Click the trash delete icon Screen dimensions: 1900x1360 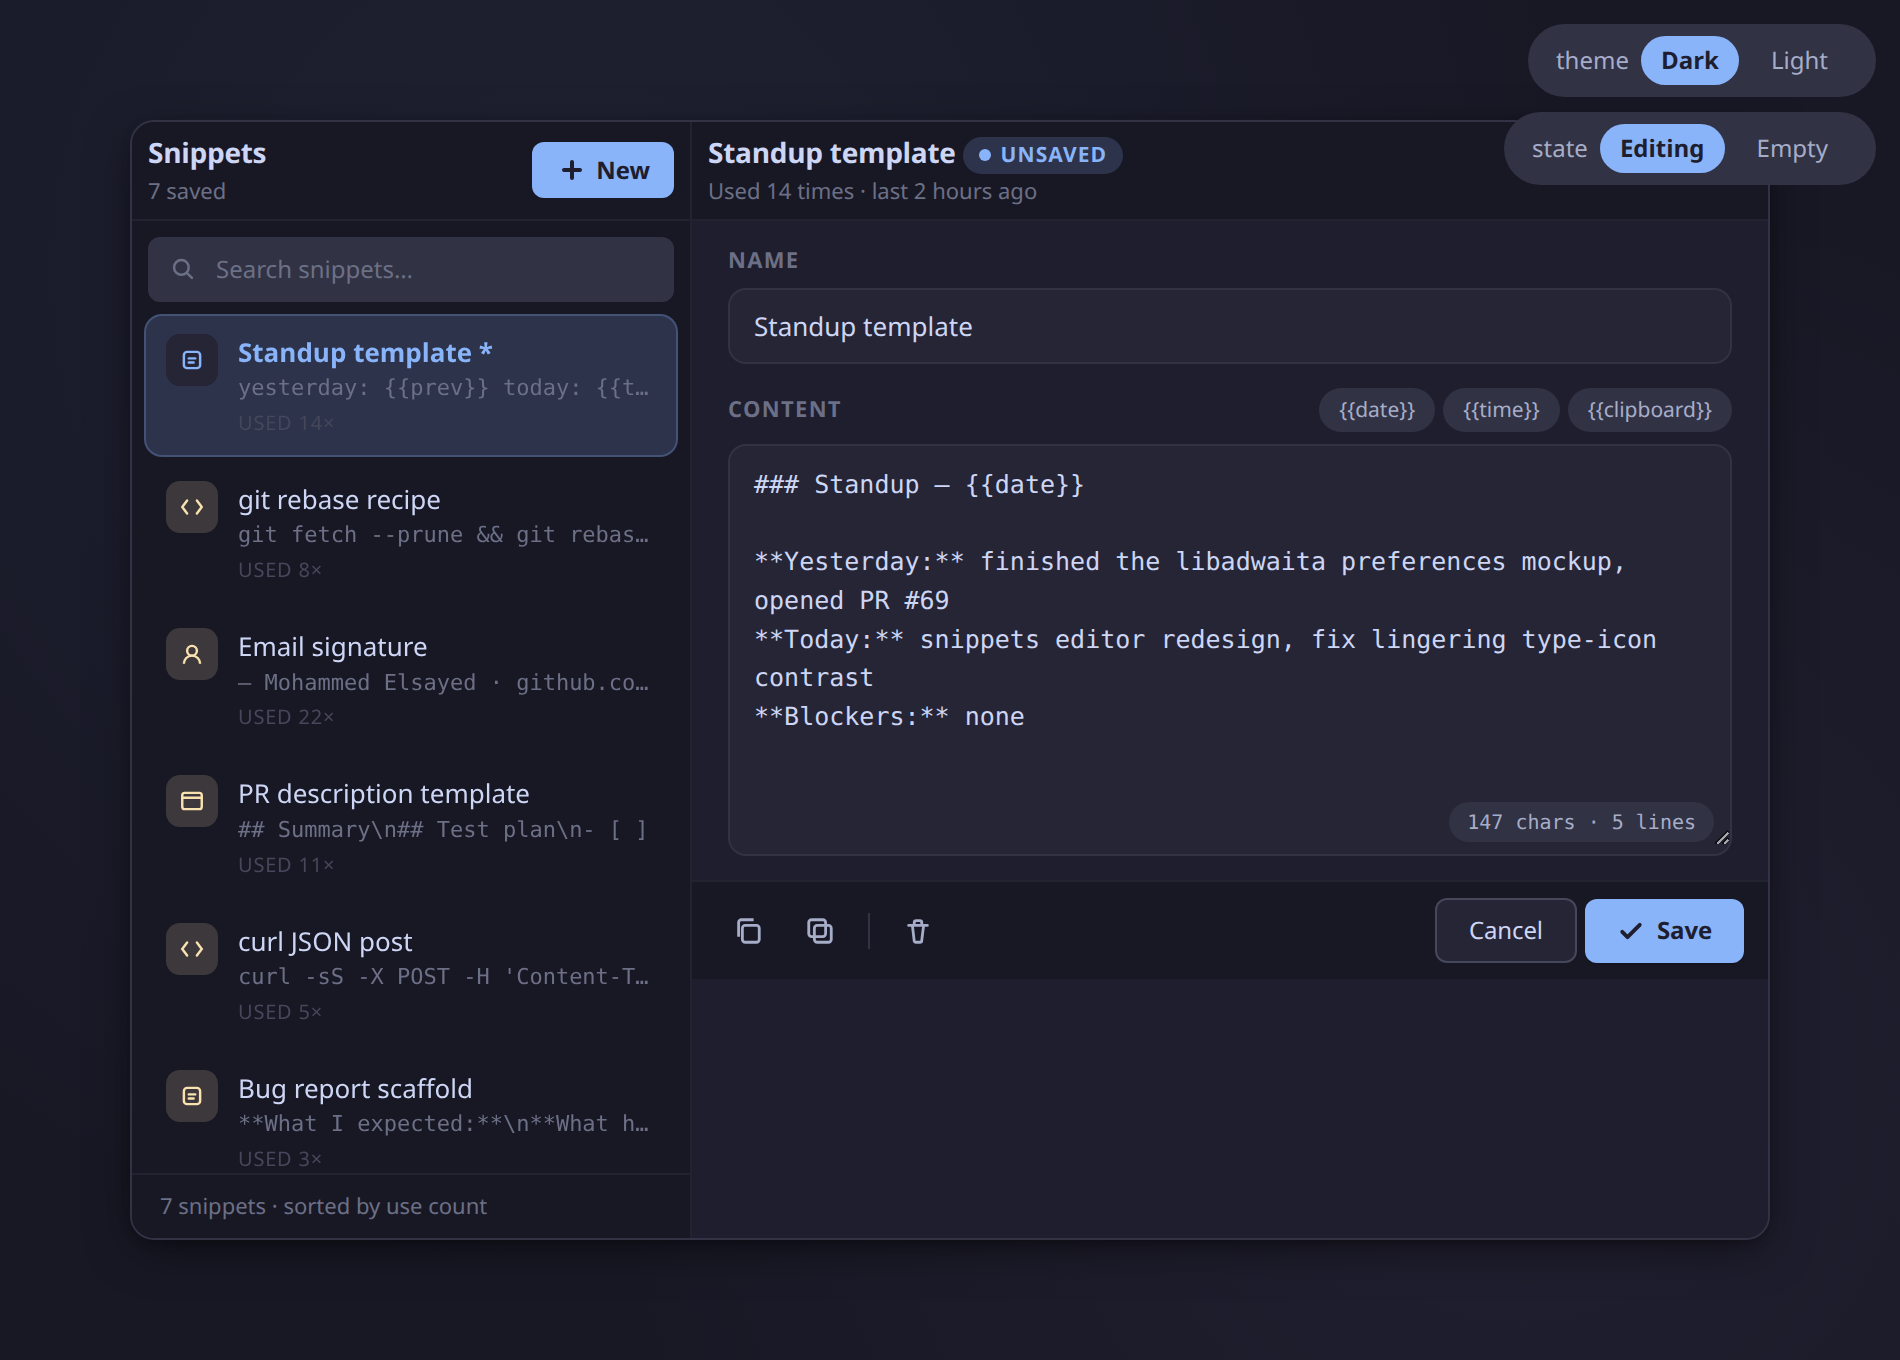coord(918,931)
